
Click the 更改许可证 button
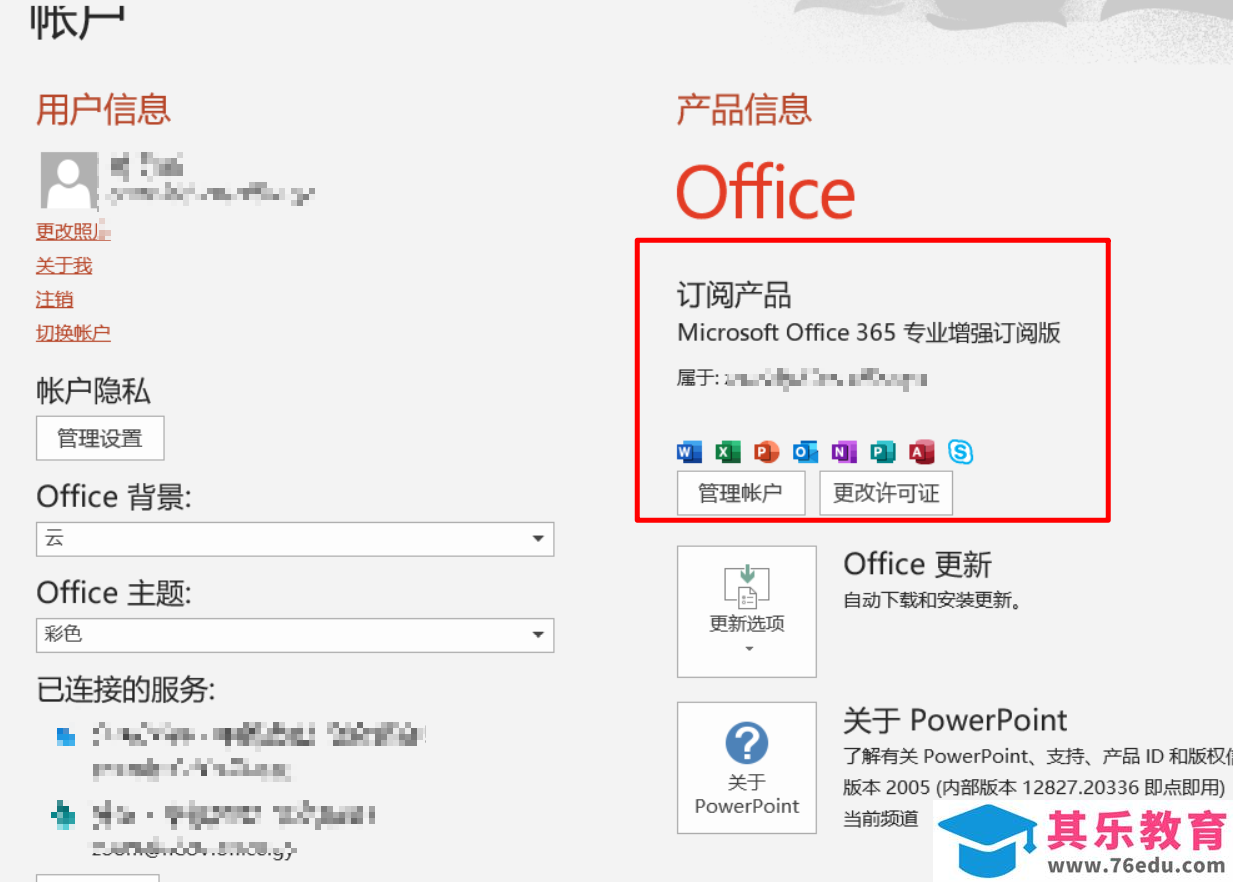(x=886, y=493)
